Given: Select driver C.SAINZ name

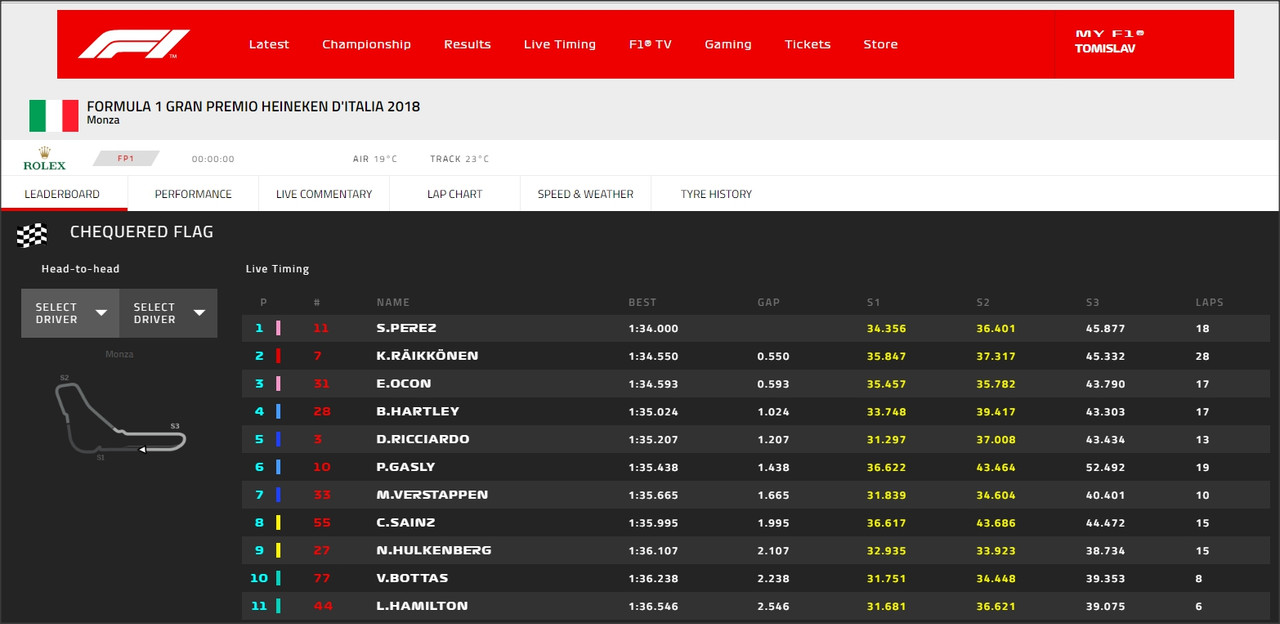Looking at the screenshot, I should tap(405, 522).
